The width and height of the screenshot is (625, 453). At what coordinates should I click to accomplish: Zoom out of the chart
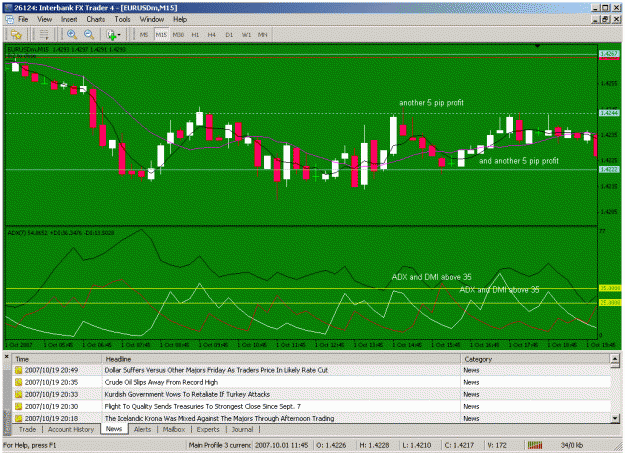point(89,35)
